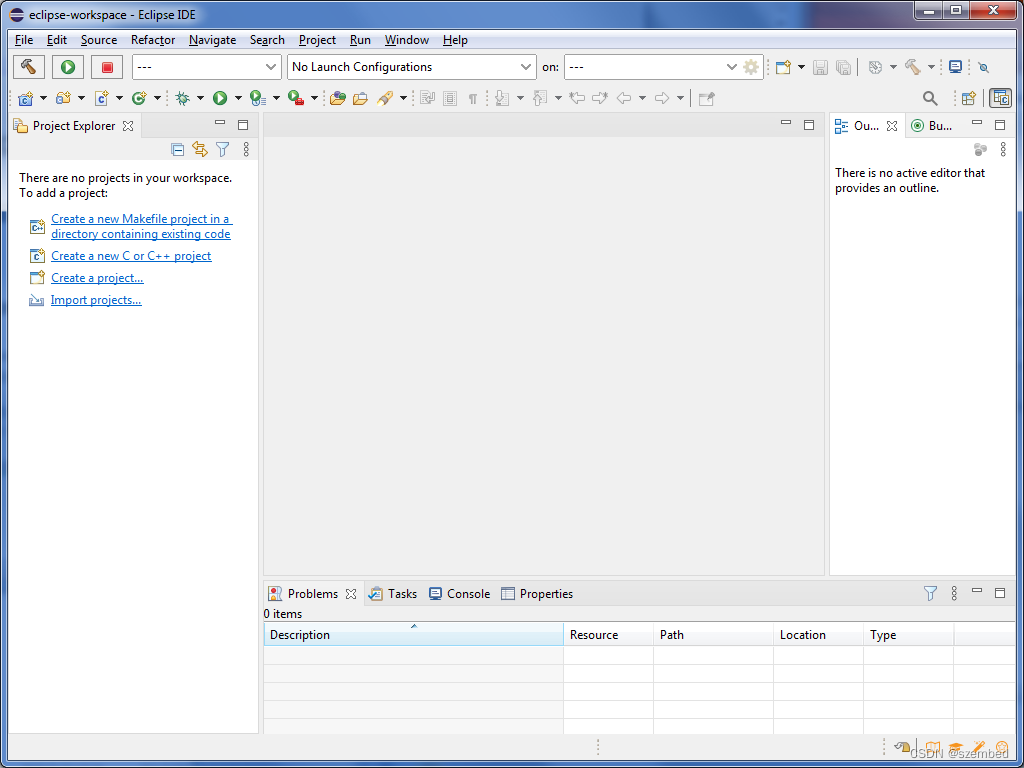Click the Forward navigation arrow
The height and width of the screenshot is (768, 1024).
pos(662,99)
